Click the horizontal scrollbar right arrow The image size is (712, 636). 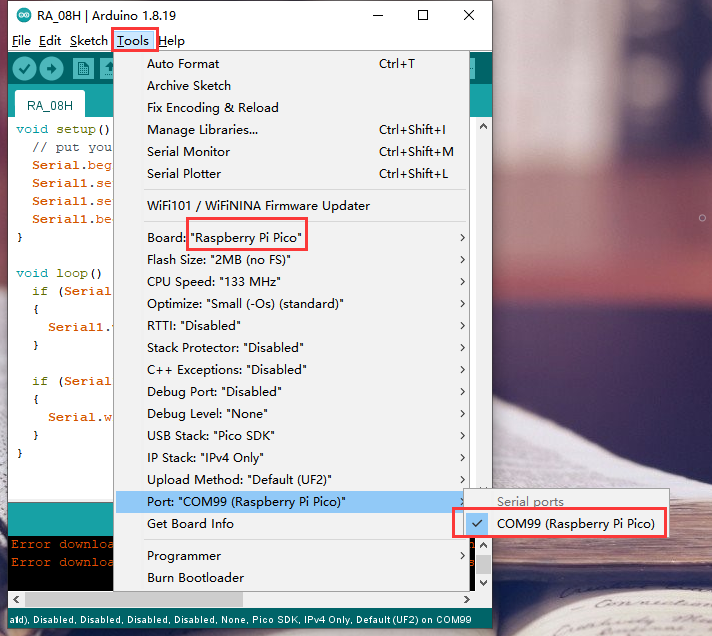(466, 599)
